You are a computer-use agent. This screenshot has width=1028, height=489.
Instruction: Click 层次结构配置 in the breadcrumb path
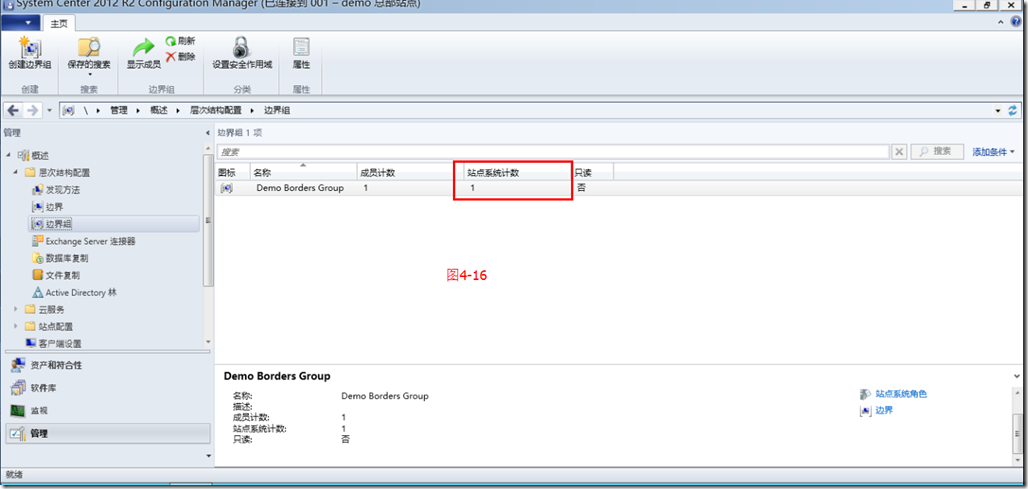click(216, 111)
